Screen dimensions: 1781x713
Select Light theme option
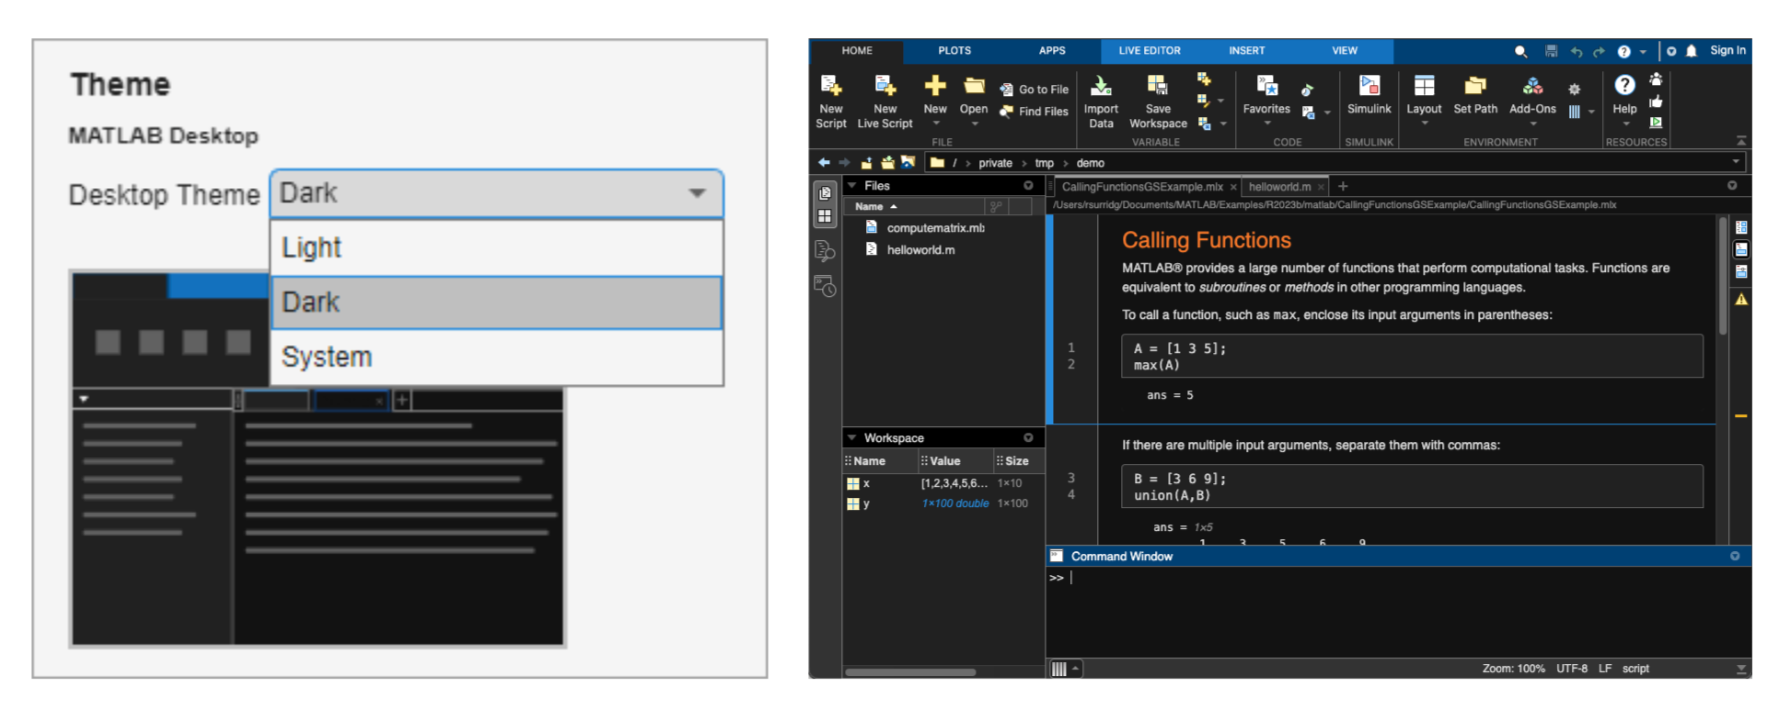497,247
